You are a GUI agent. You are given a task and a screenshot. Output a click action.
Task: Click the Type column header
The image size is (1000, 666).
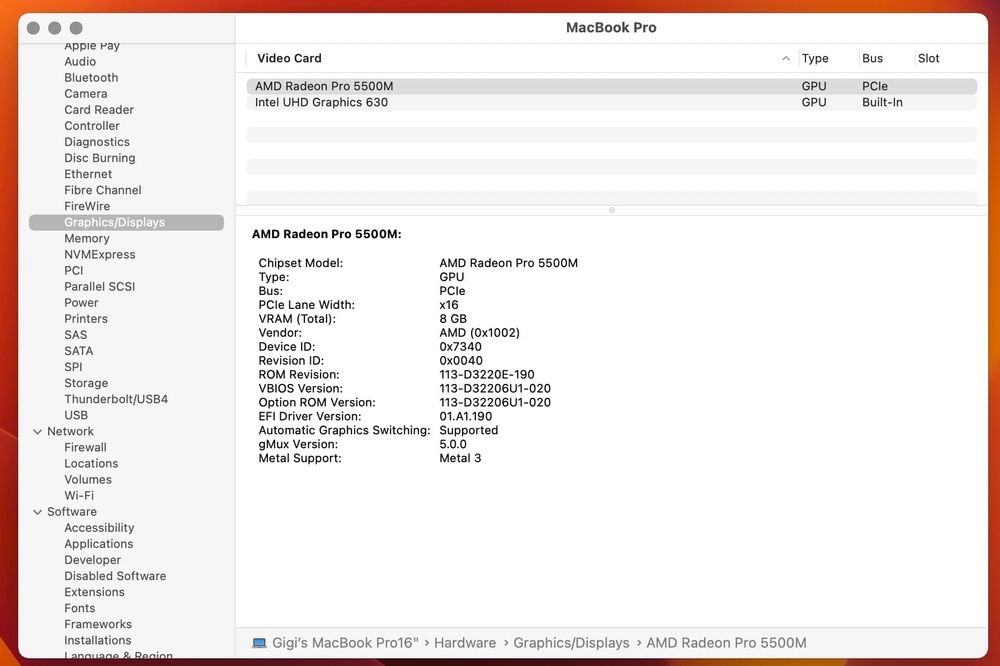click(814, 58)
